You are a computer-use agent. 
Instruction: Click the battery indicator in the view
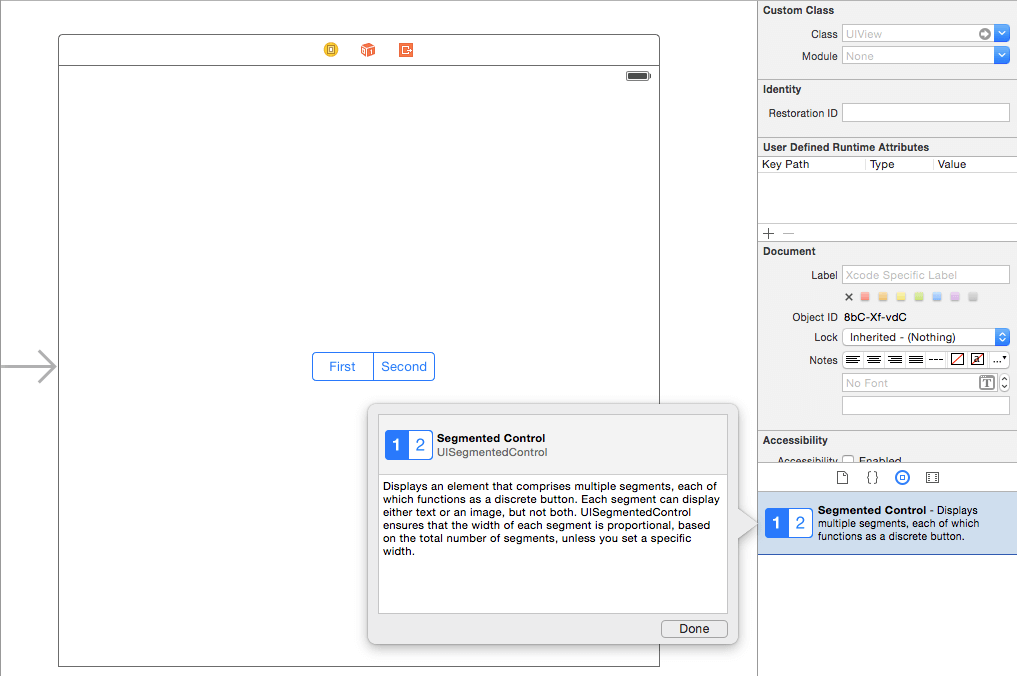638,76
